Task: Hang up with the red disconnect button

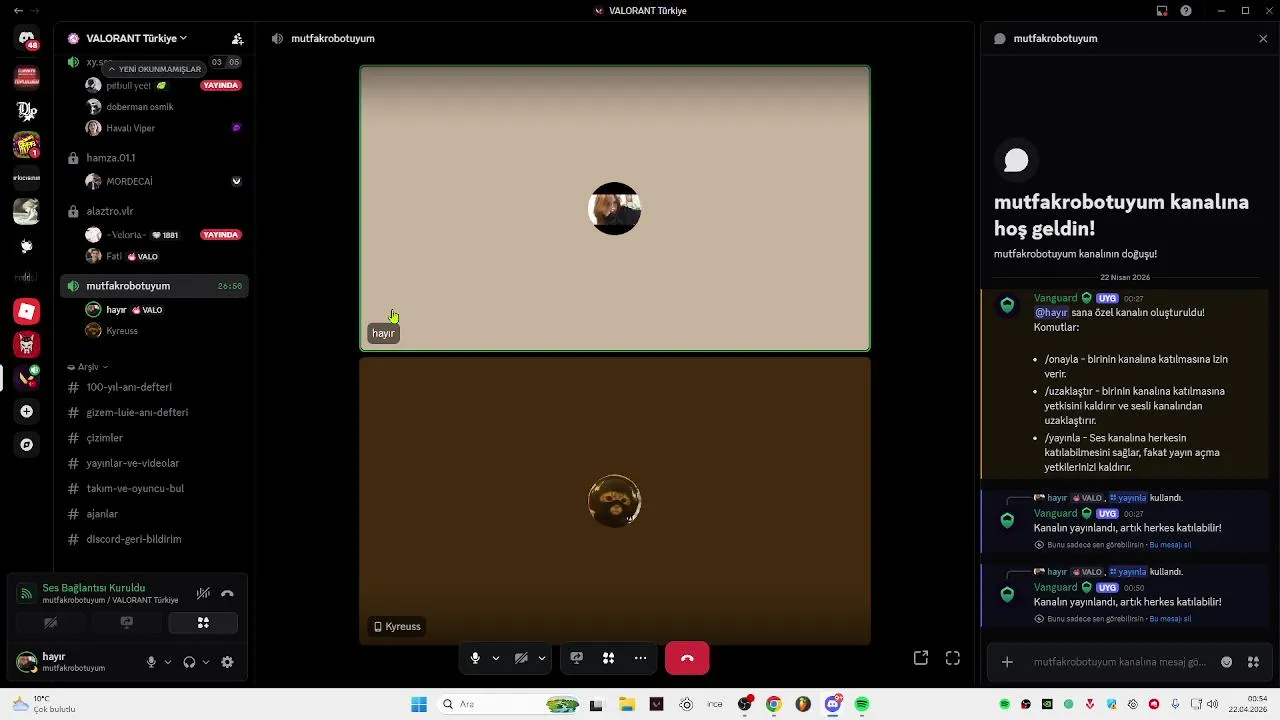Action: (687, 658)
